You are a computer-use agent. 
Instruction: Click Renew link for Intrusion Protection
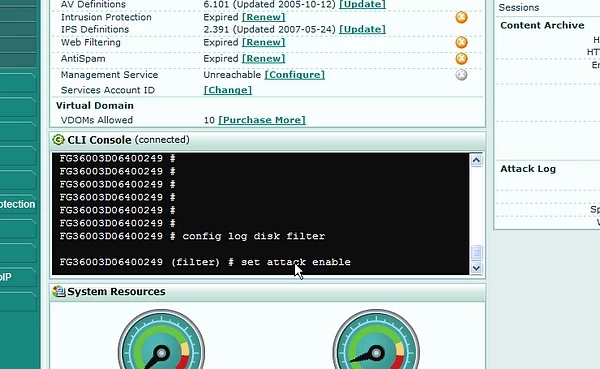[264, 17]
